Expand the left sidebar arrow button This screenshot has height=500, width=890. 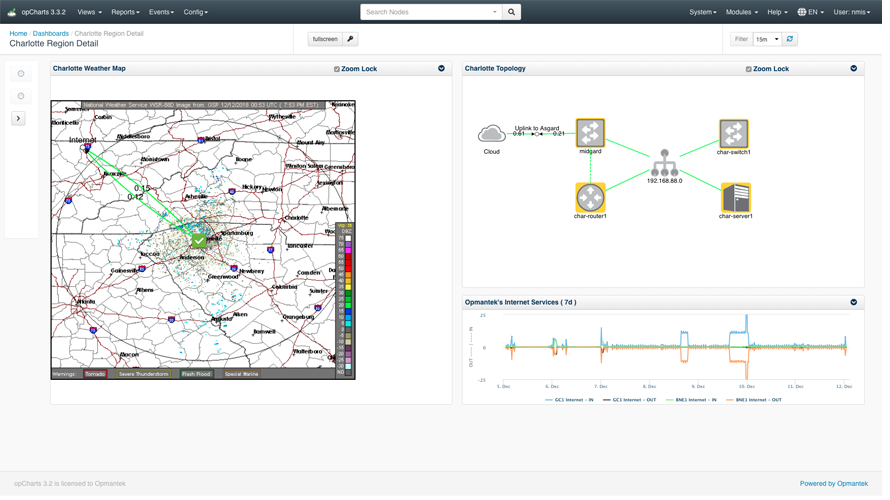click(18, 119)
